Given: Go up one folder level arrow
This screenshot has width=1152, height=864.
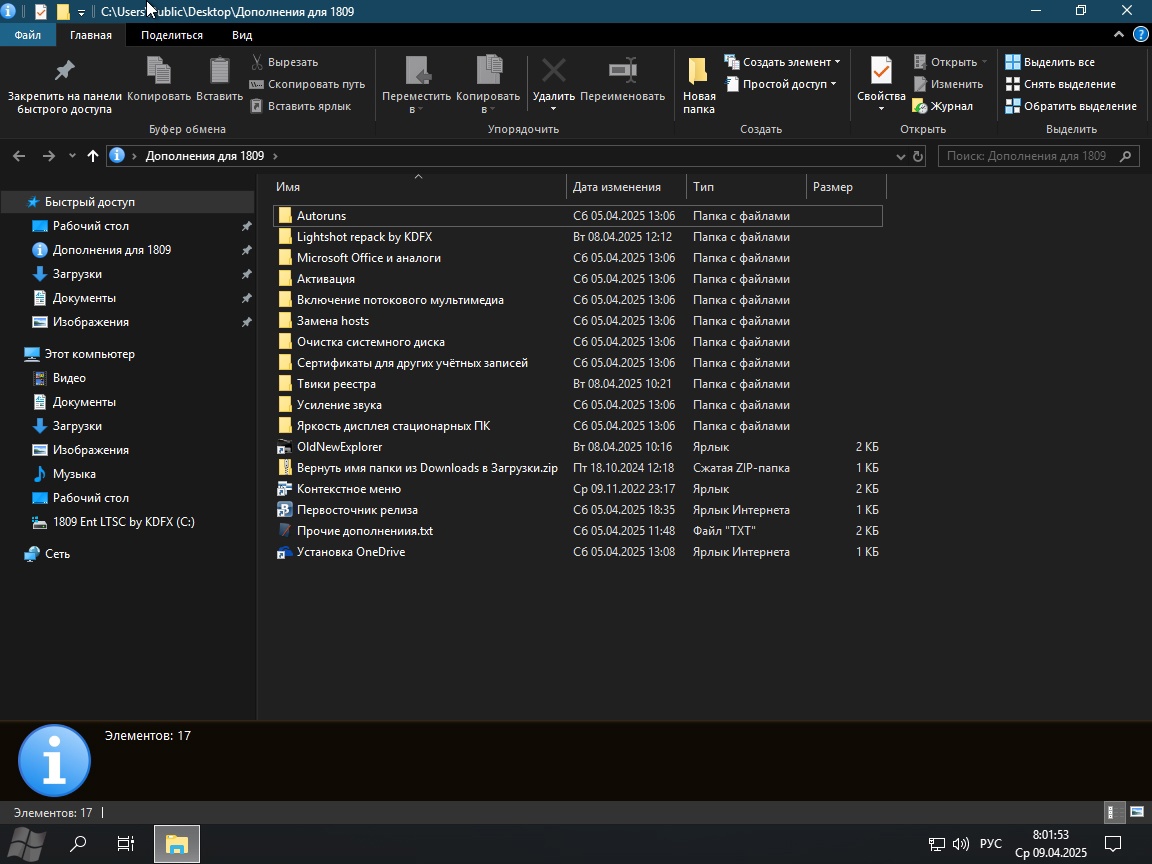Looking at the screenshot, I should pos(93,156).
